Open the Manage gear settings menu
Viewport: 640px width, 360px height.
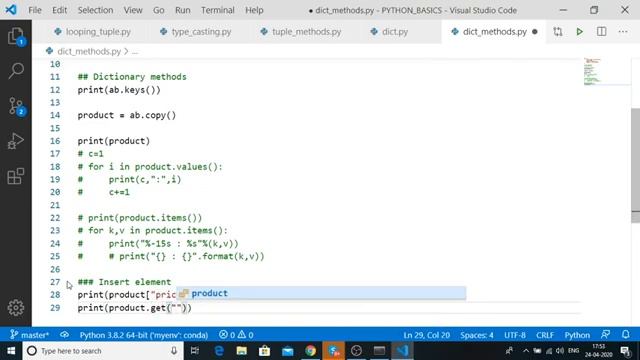pyautogui.click(x=16, y=308)
